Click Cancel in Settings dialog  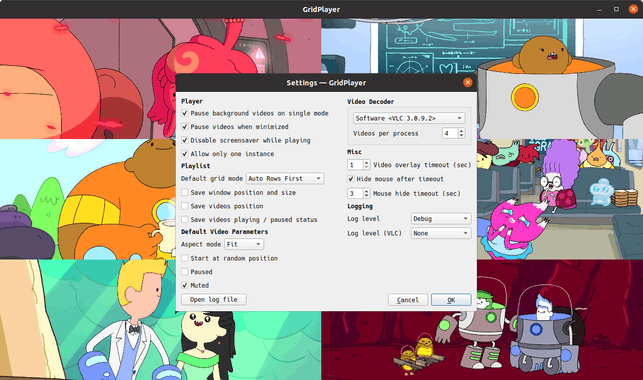408,300
